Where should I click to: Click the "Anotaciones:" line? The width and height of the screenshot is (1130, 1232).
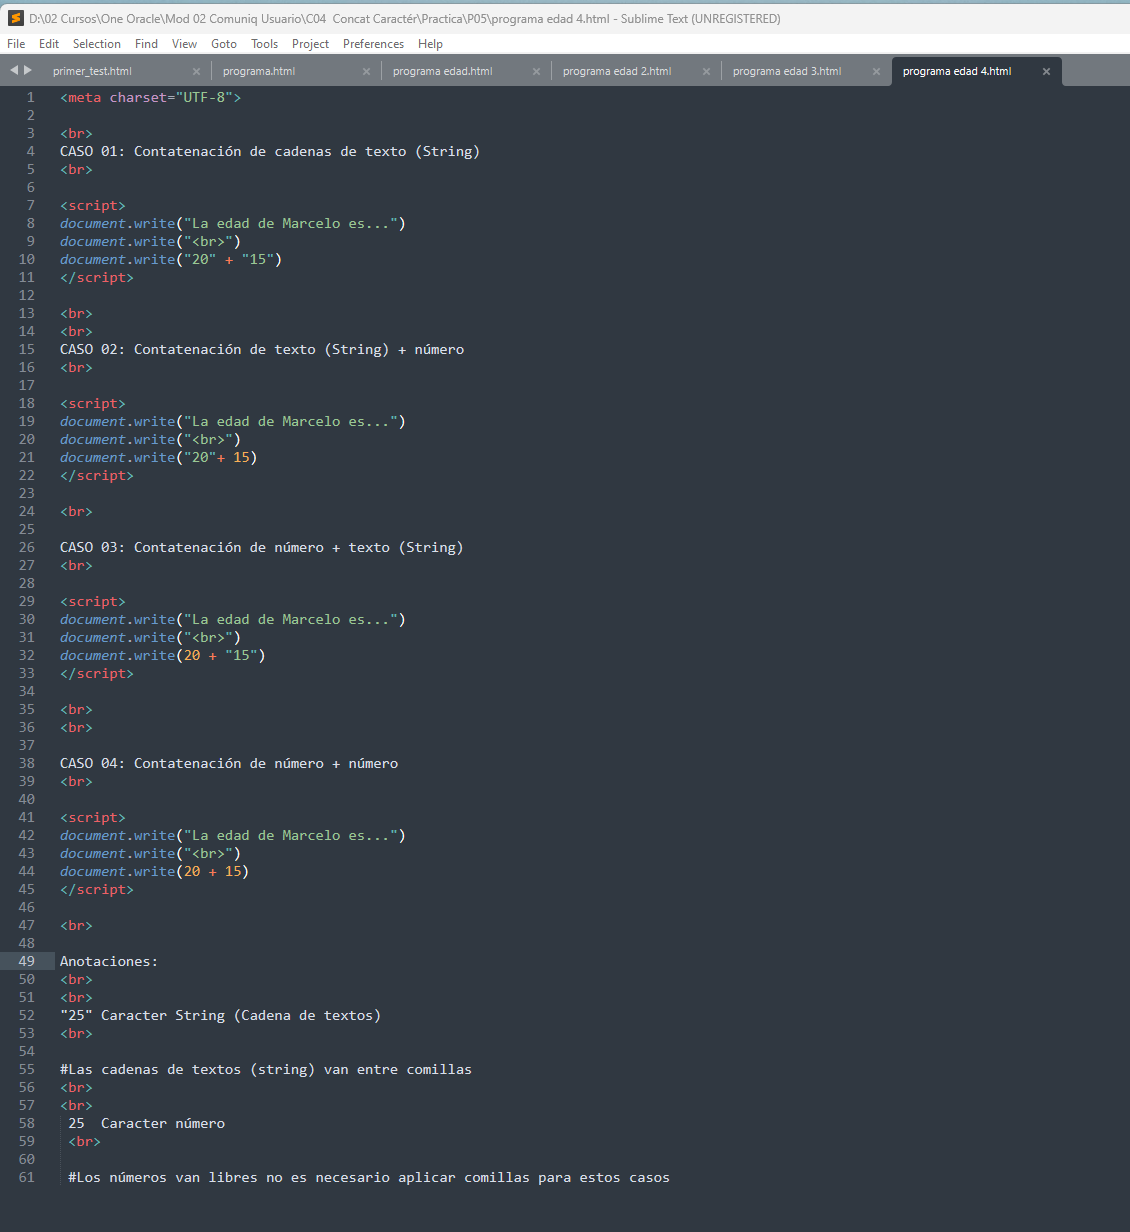pos(109,962)
